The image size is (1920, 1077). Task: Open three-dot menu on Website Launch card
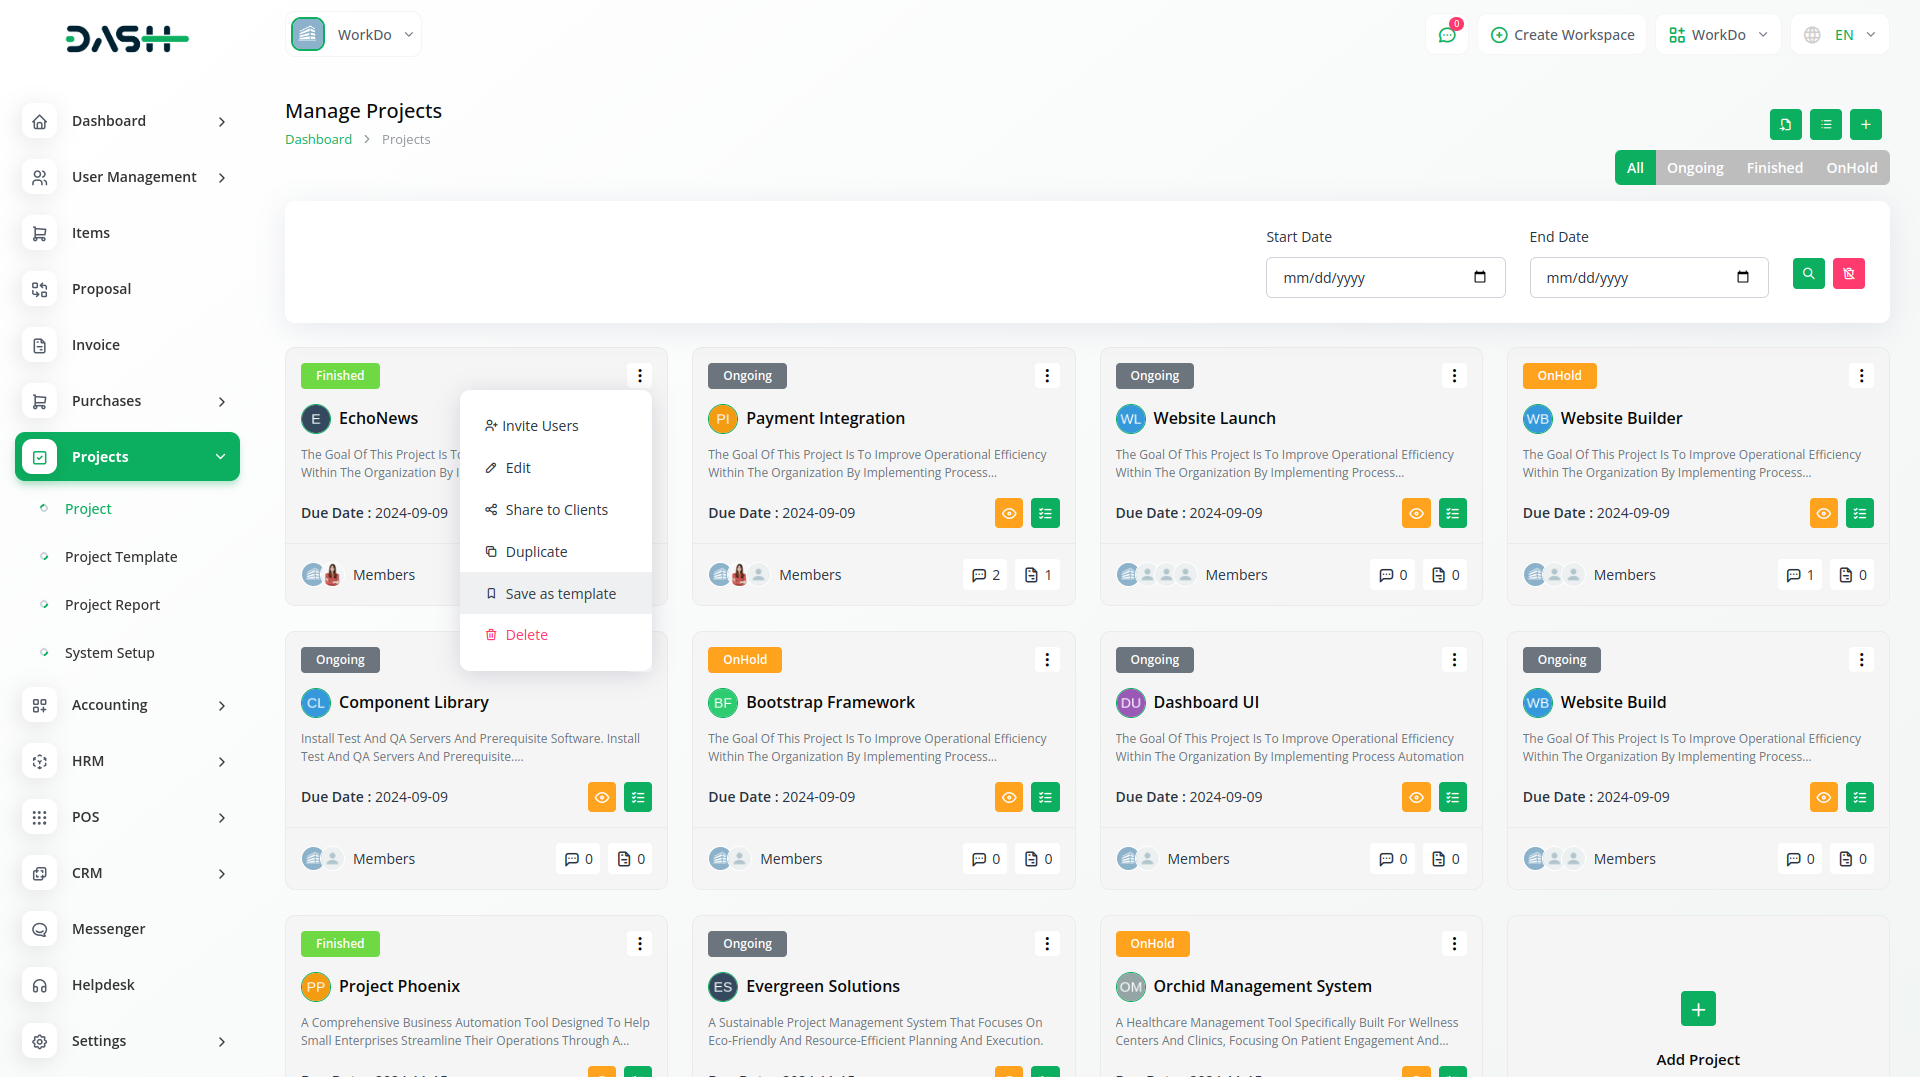coord(1454,376)
